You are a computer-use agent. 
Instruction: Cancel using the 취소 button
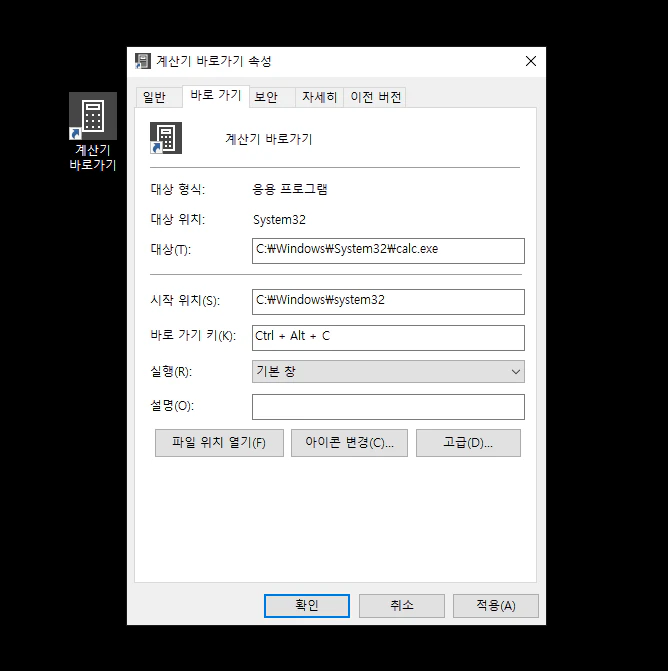(402, 606)
